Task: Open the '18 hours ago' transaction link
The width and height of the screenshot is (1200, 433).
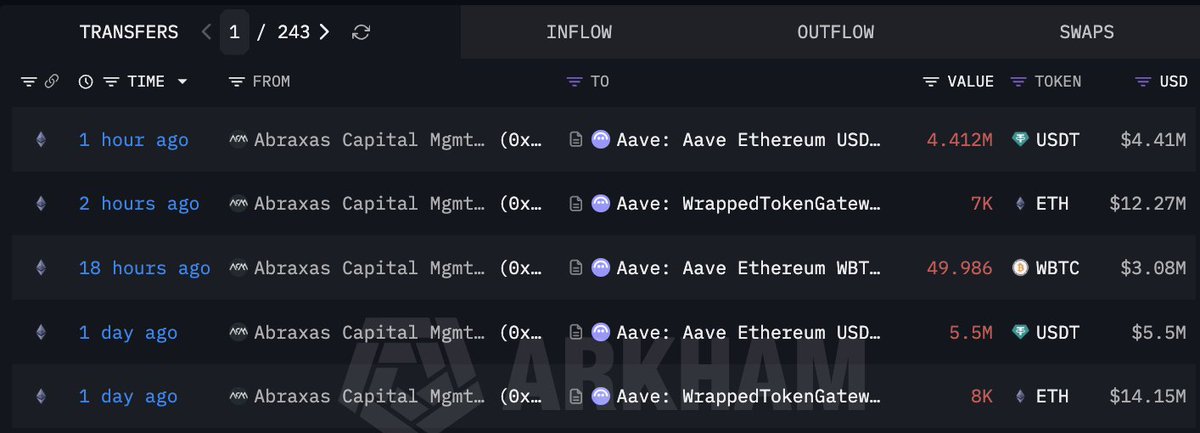Action: 145,268
